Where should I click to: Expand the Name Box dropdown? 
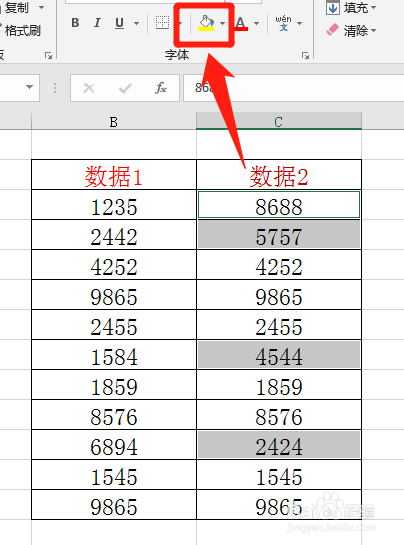pyautogui.click(x=30, y=87)
